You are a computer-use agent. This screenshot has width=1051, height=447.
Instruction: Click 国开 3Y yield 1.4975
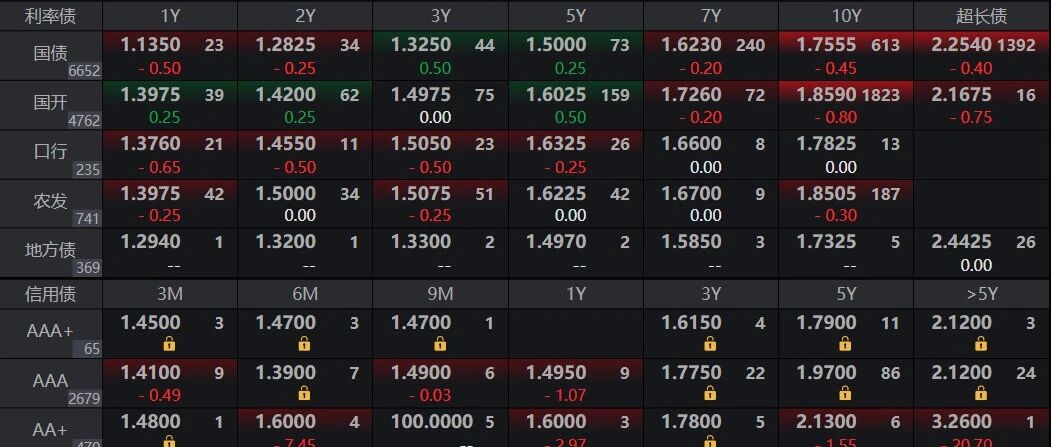pos(421,94)
